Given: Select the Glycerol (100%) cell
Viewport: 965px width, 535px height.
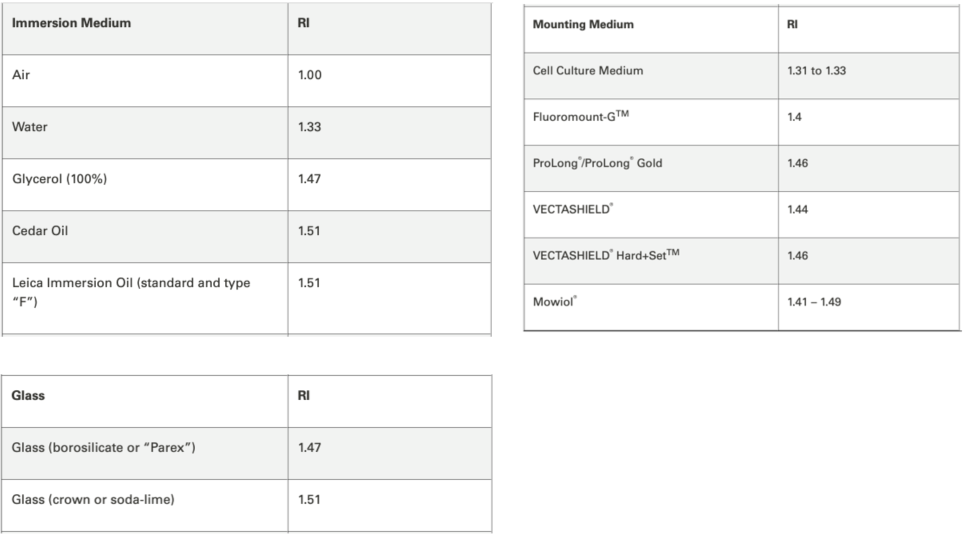Looking at the screenshot, I should pyautogui.click(x=58, y=179).
